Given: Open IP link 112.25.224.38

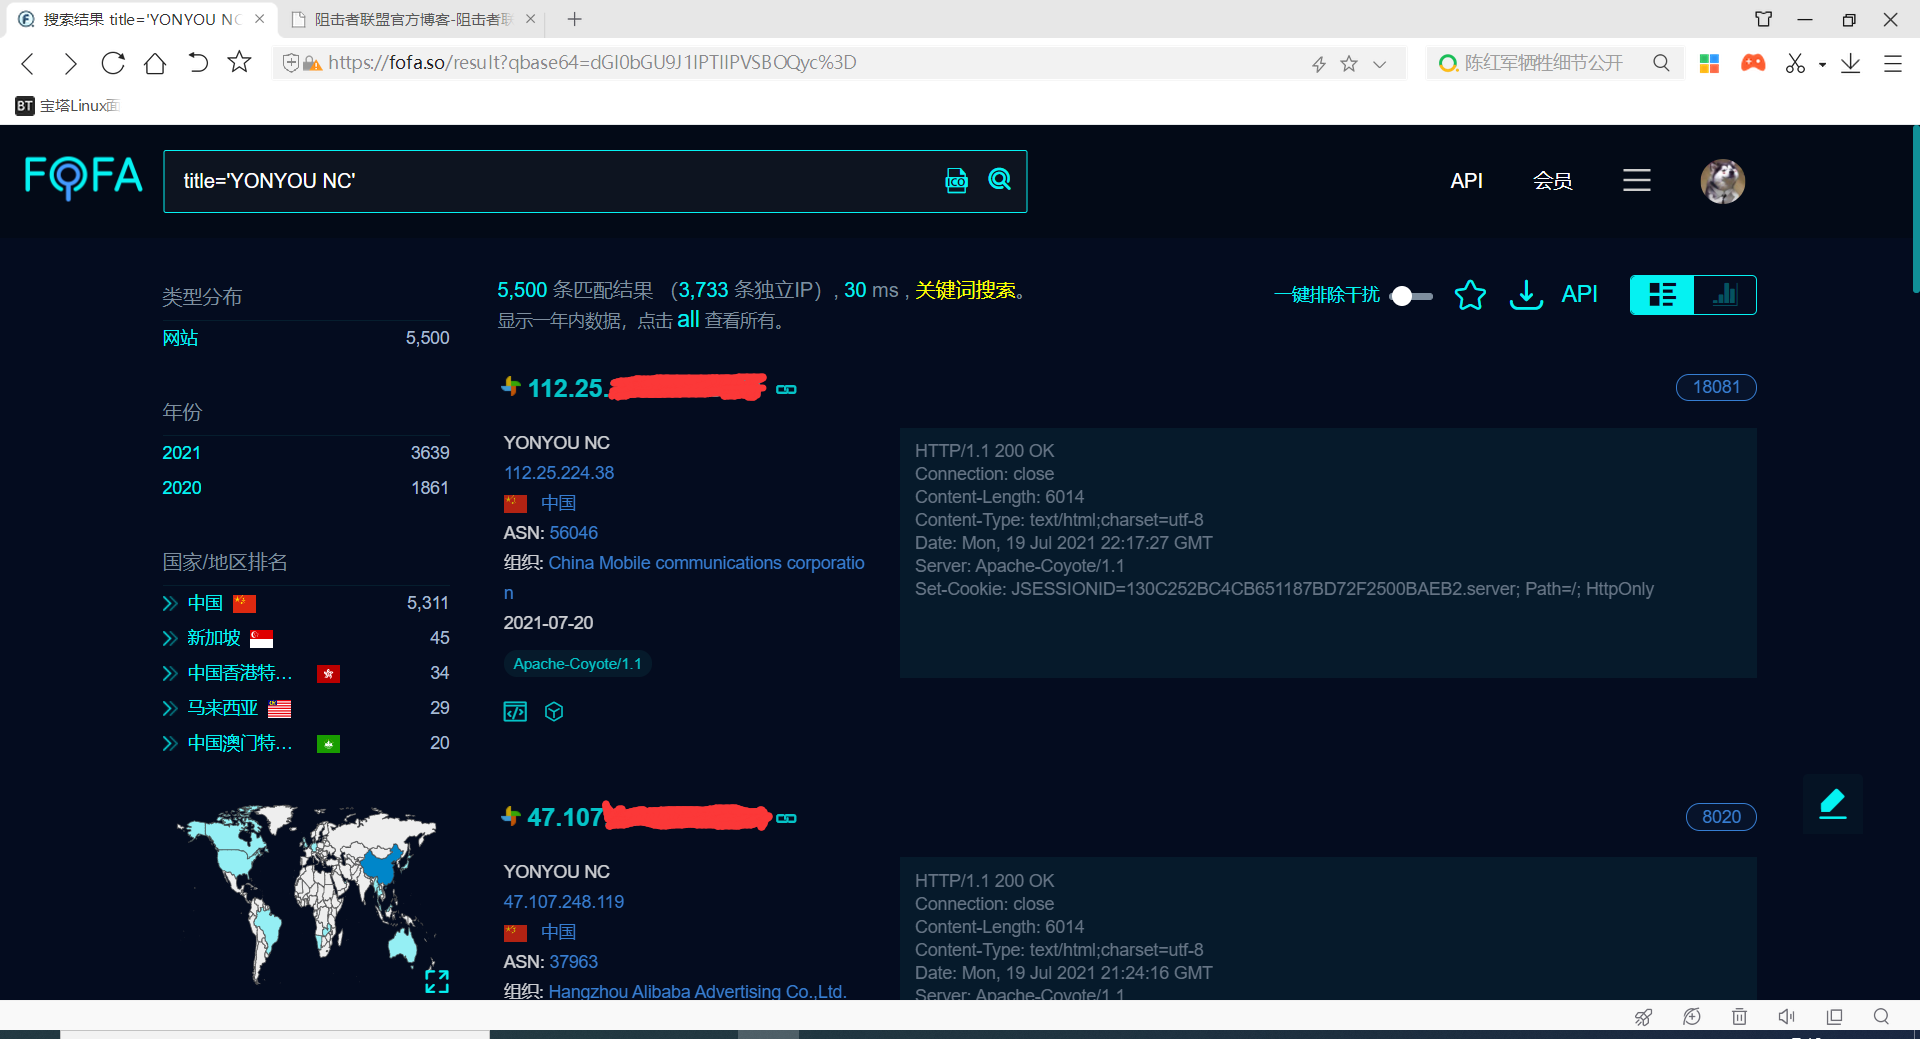Looking at the screenshot, I should [x=559, y=473].
